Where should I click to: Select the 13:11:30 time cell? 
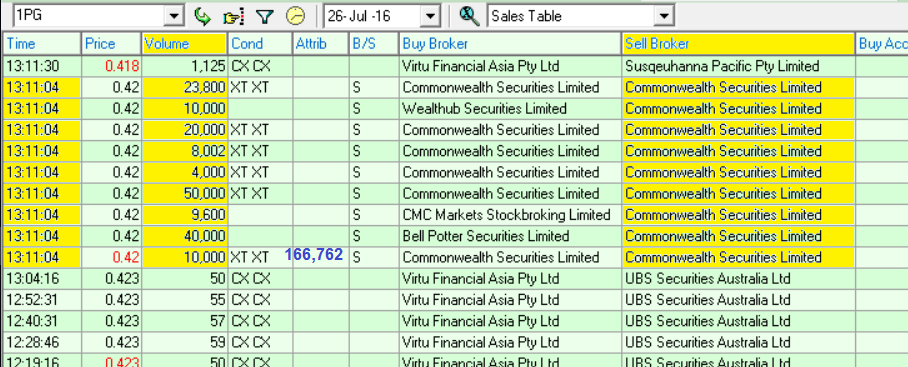[x=42, y=66]
